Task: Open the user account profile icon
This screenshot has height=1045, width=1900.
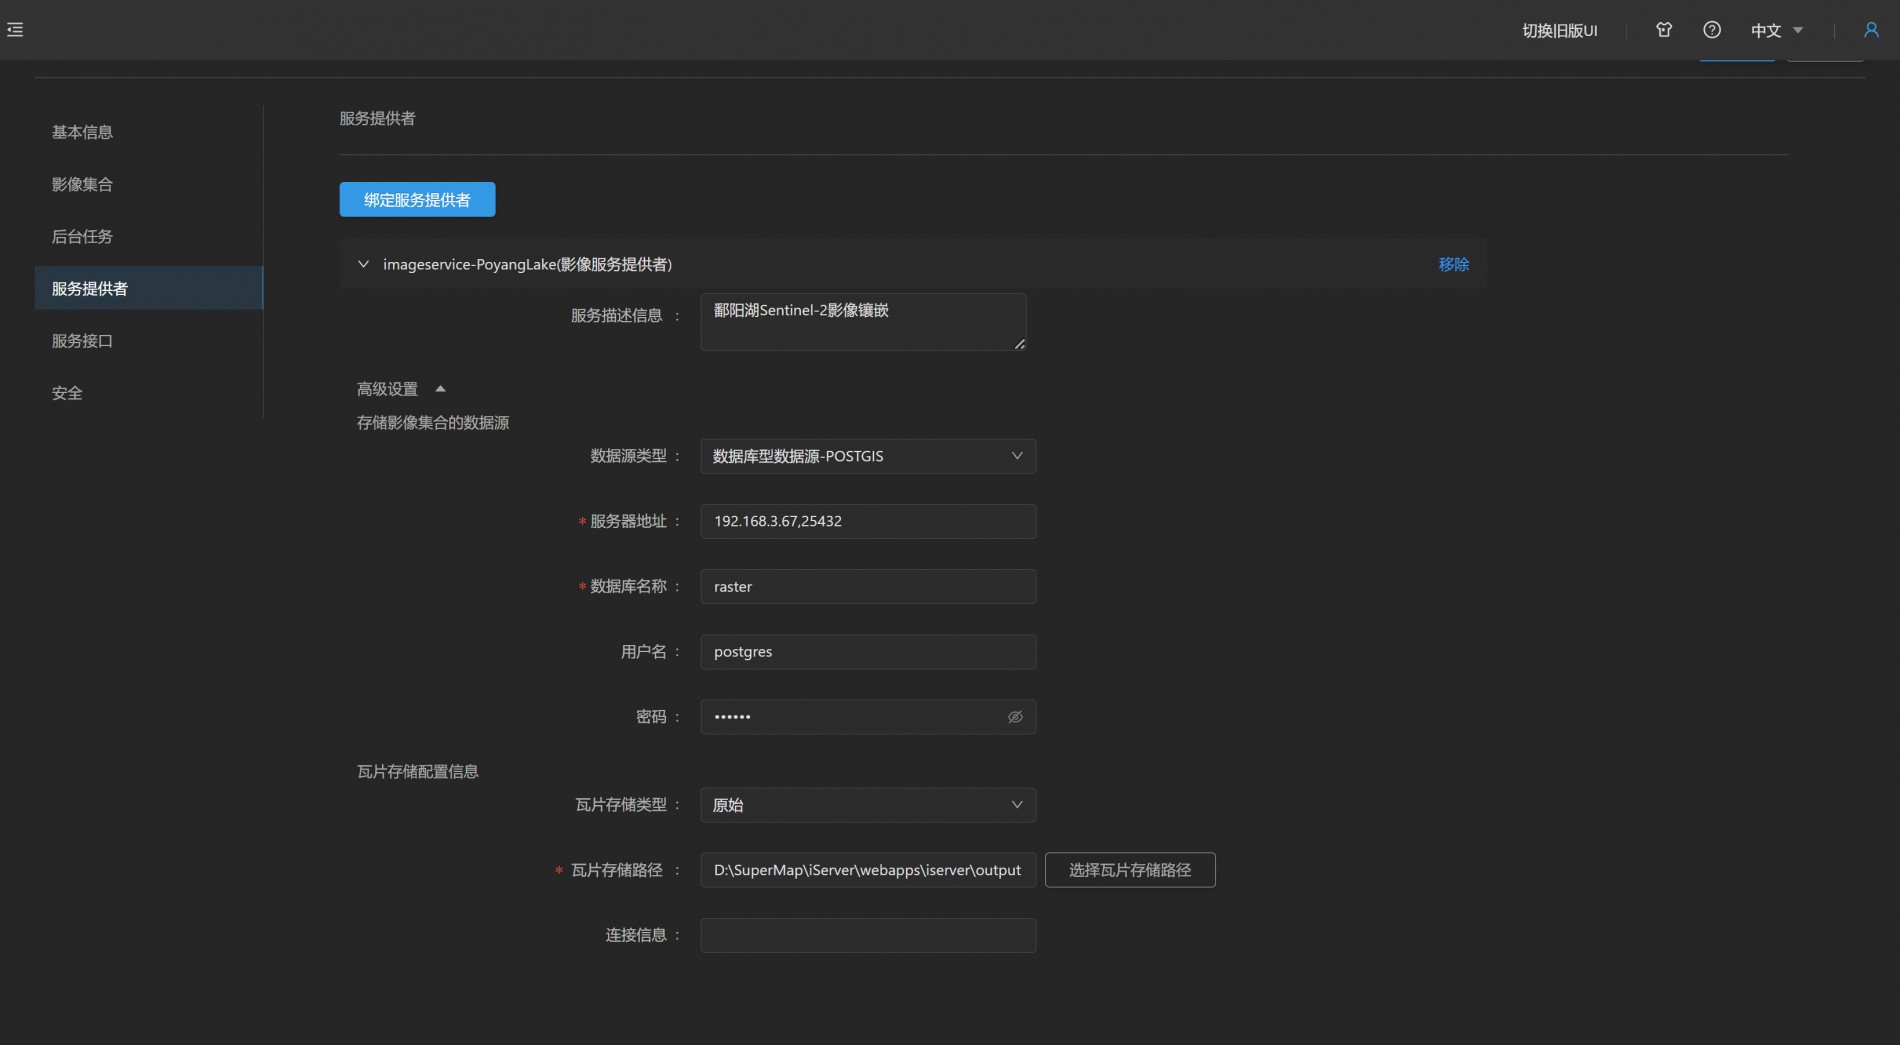Action: 1871,30
